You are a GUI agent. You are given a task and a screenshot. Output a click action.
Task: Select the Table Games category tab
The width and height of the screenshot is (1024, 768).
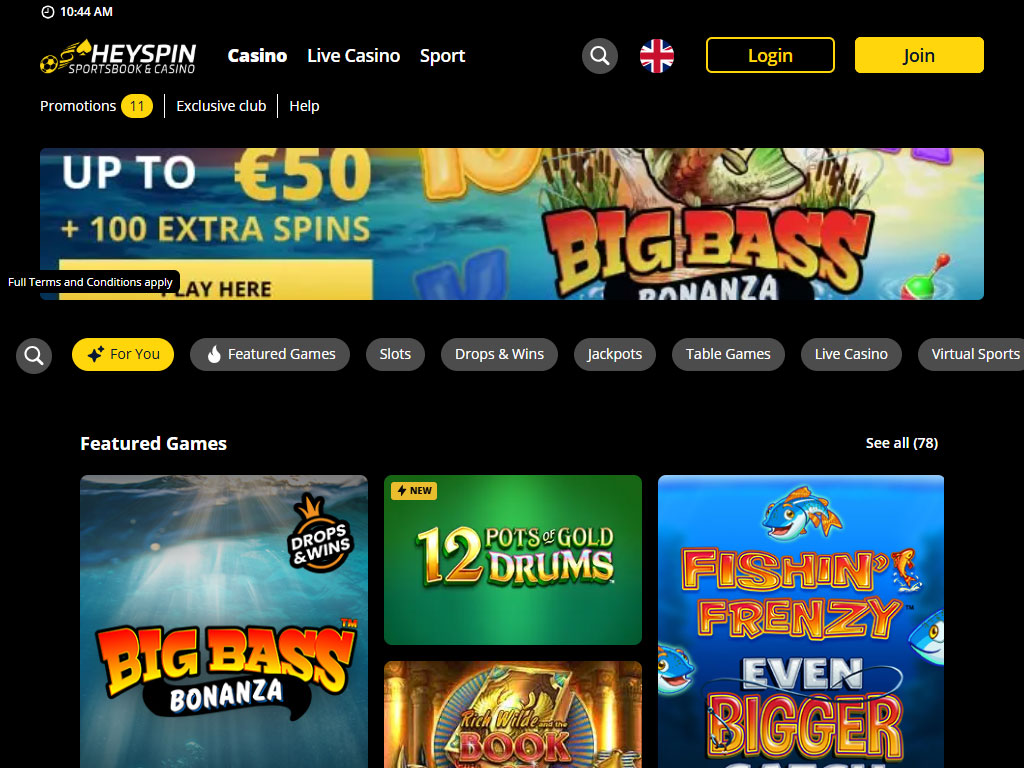[x=728, y=354]
